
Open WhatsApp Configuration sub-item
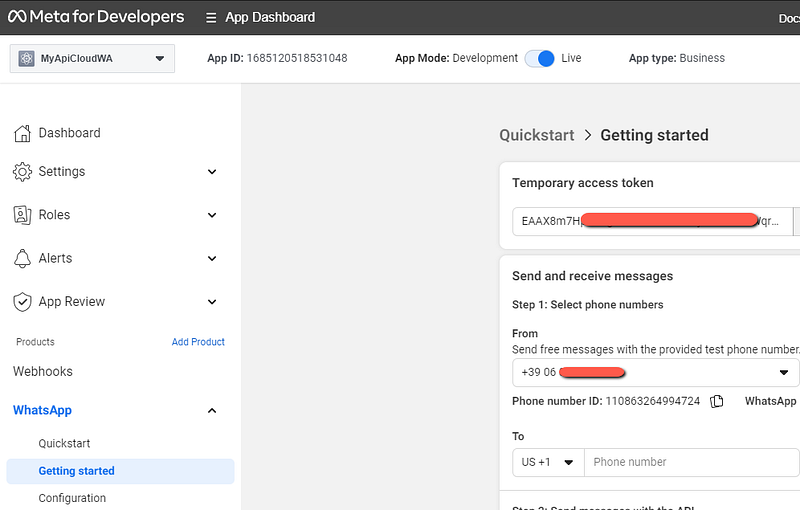point(72,498)
